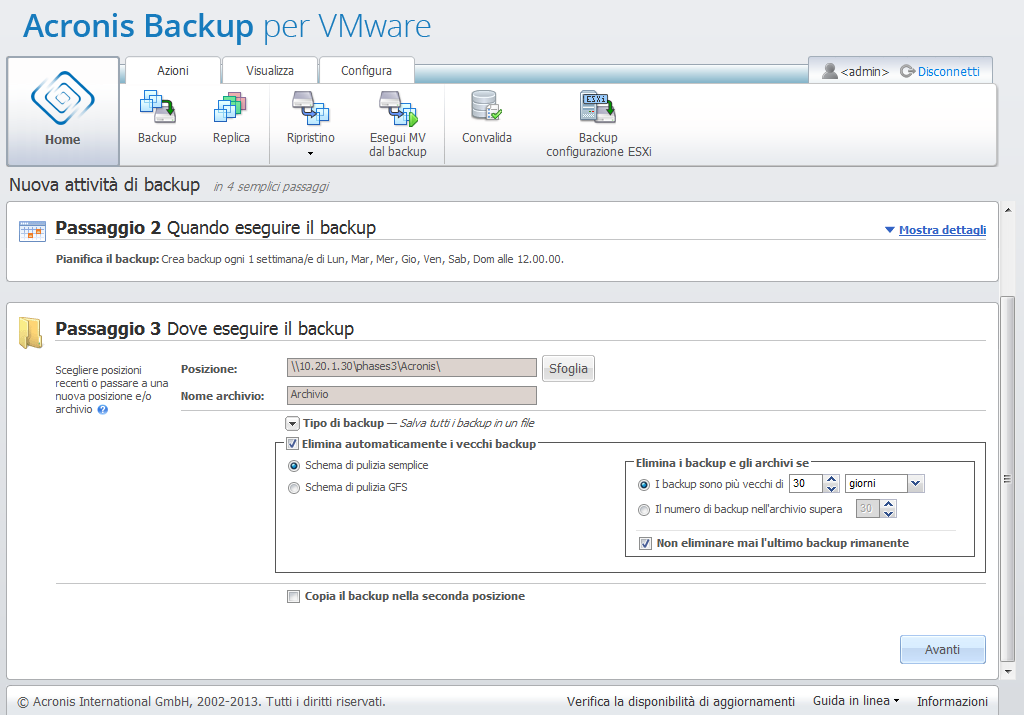This screenshot has width=1024, height=715.
Task: Click the Pianifica il backup summary text
Action: tap(310, 259)
